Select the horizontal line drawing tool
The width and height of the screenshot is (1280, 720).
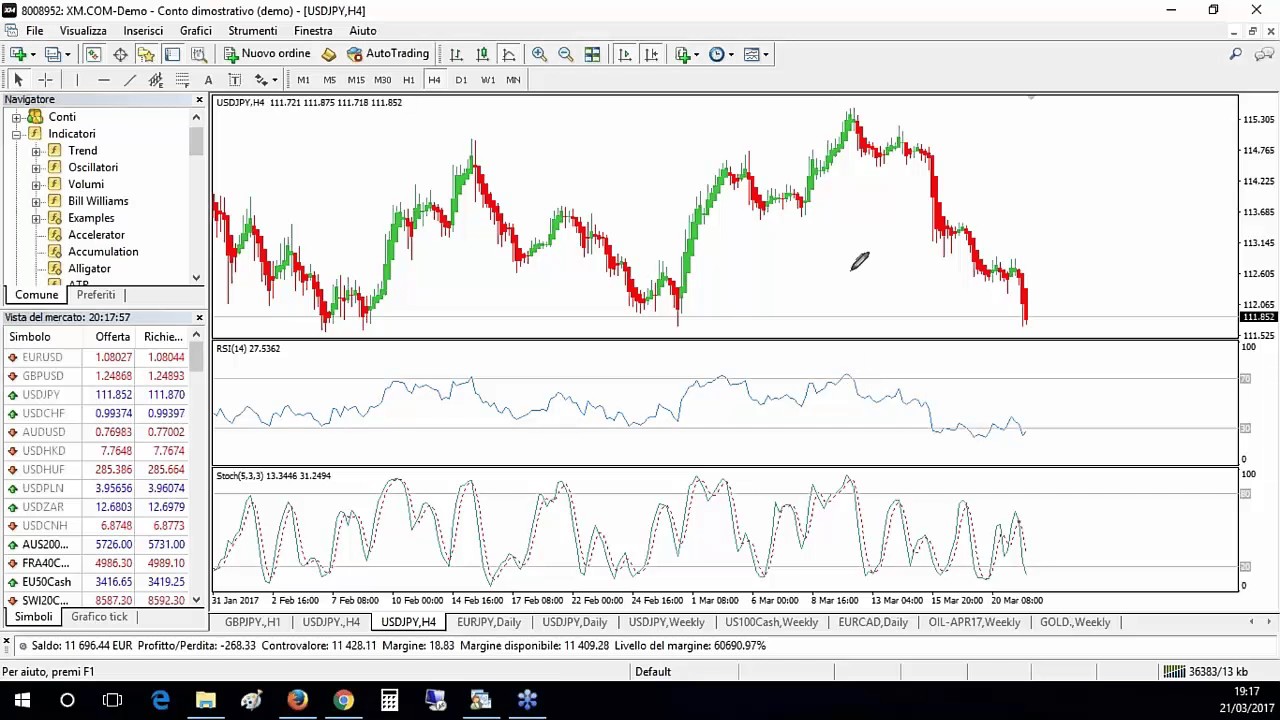103,80
